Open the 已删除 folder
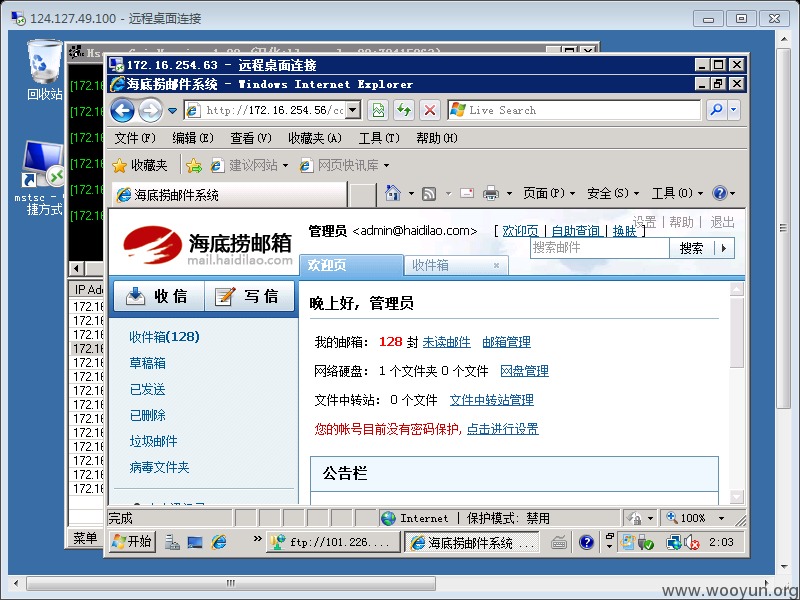 (147, 415)
